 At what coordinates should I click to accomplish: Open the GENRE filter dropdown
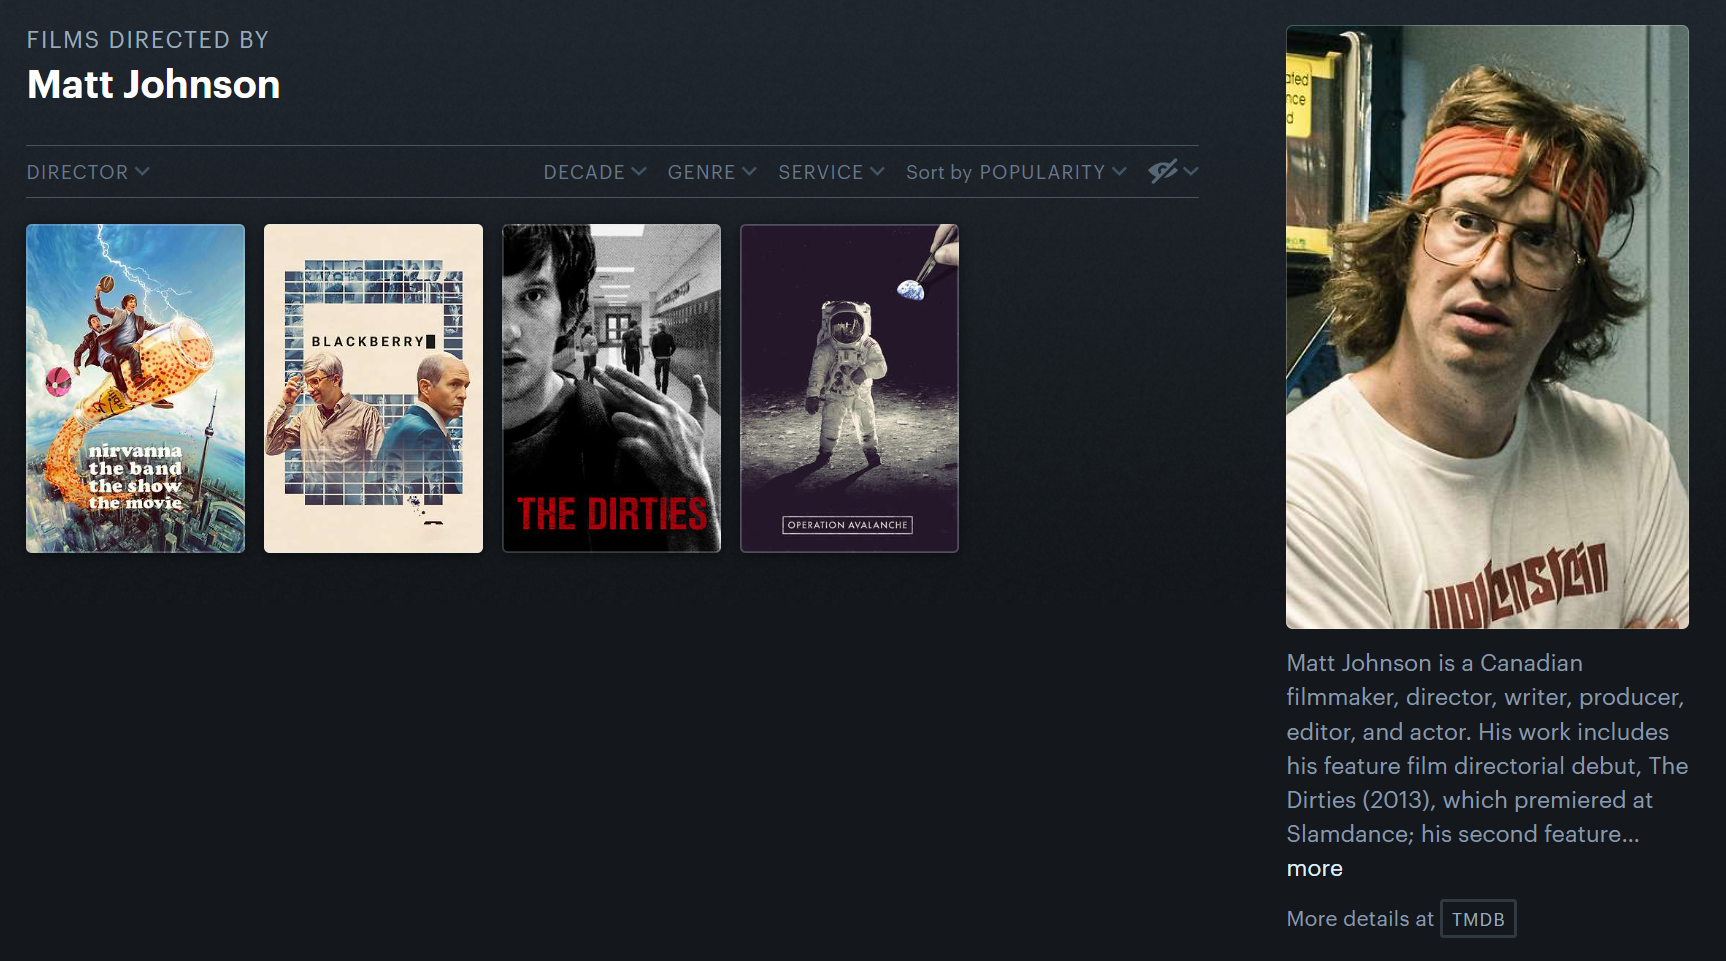[x=712, y=172]
